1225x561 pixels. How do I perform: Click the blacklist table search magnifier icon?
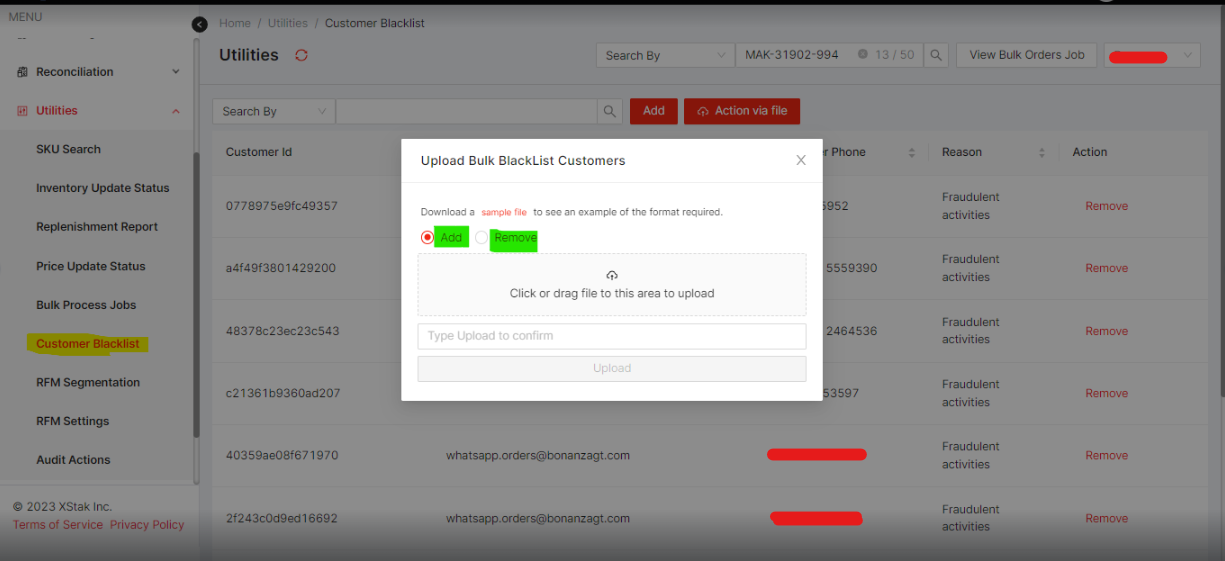tap(610, 111)
